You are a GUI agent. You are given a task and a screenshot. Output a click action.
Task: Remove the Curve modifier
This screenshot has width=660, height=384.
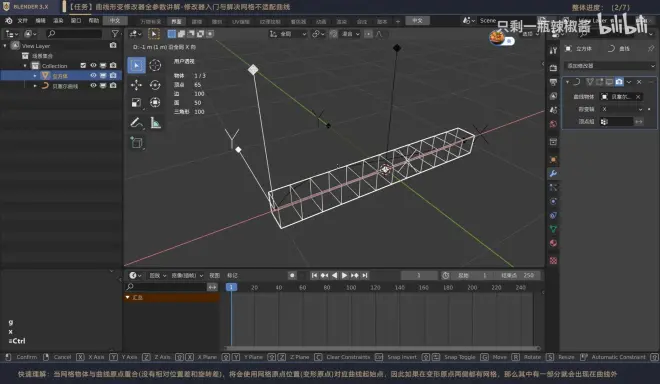(x=639, y=82)
